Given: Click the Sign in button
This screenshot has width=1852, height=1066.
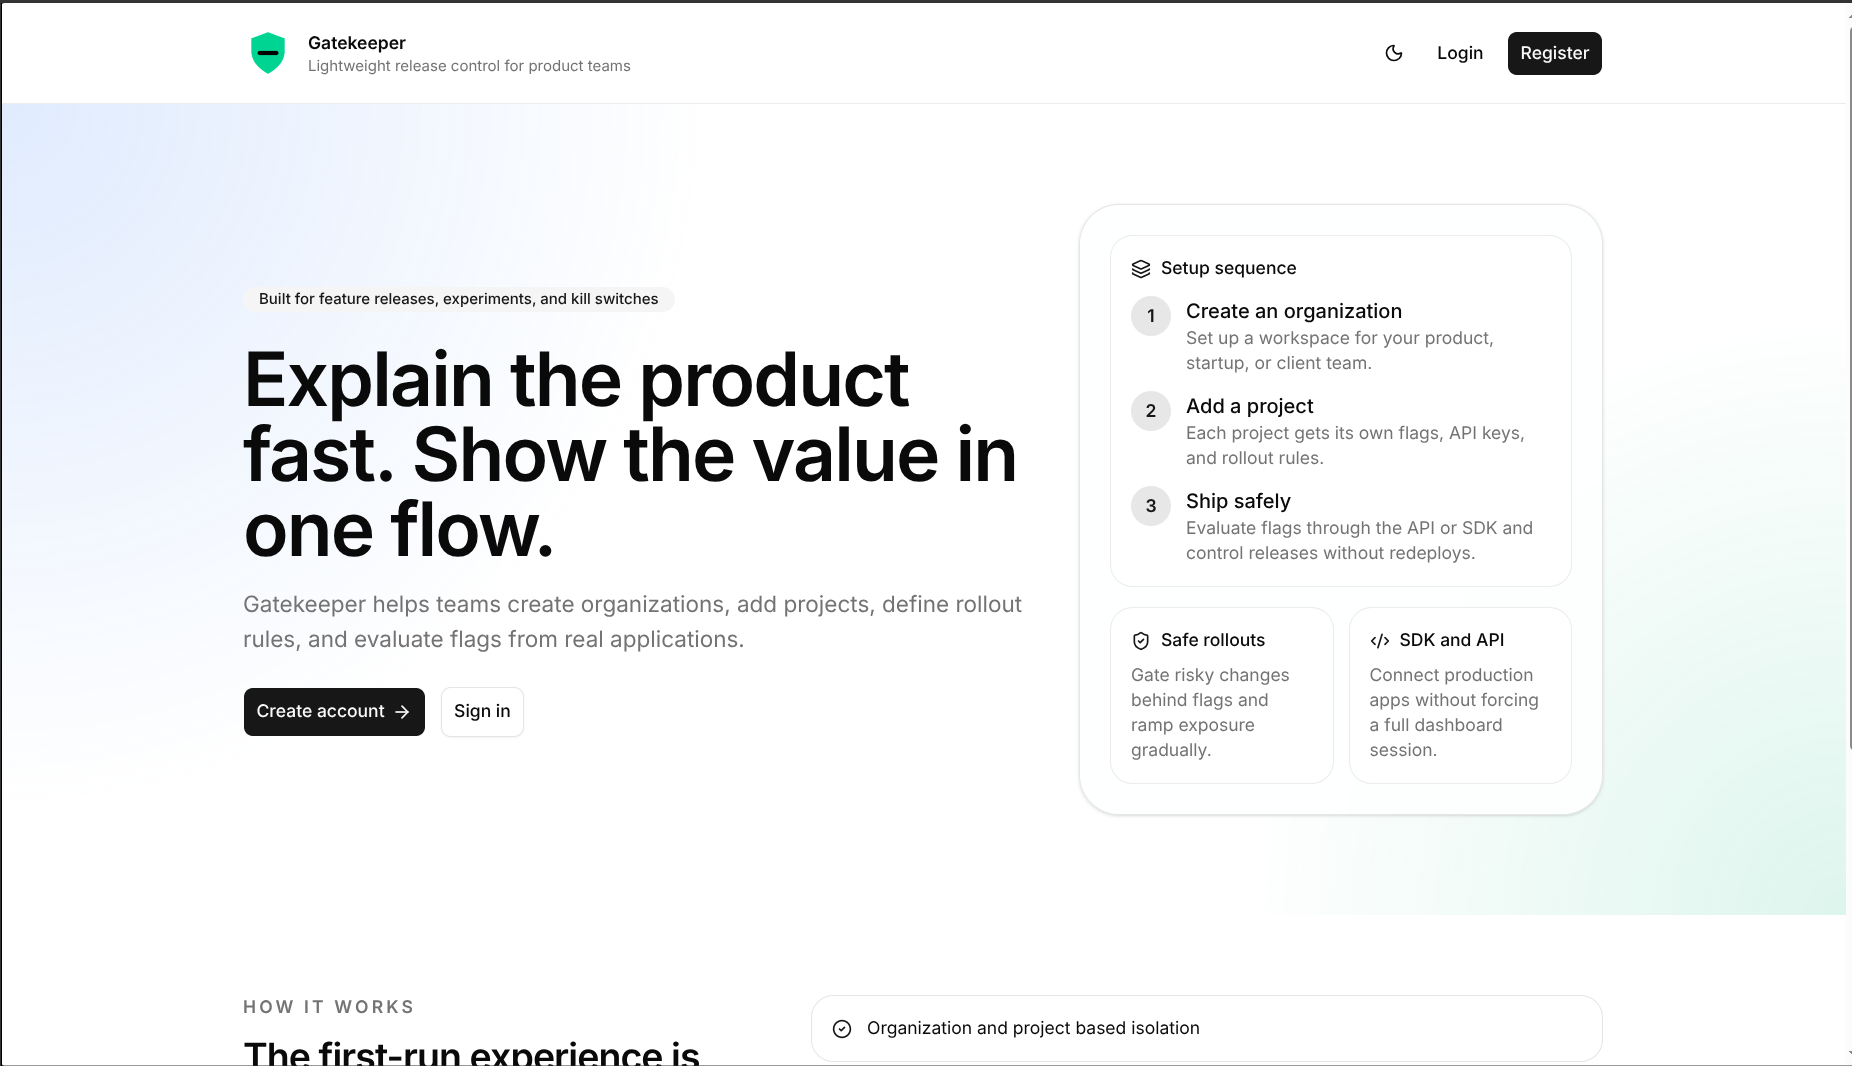Looking at the screenshot, I should 482,711.
